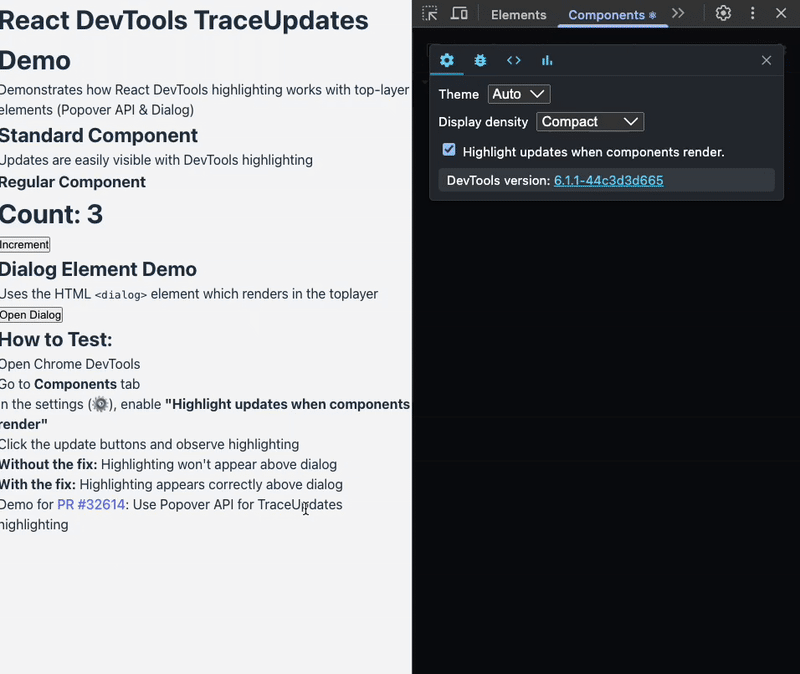Uncheck Highlight updates when components render
Image resolution: width=800 pixels, height=674 pixels.
[x=449, y=150]
